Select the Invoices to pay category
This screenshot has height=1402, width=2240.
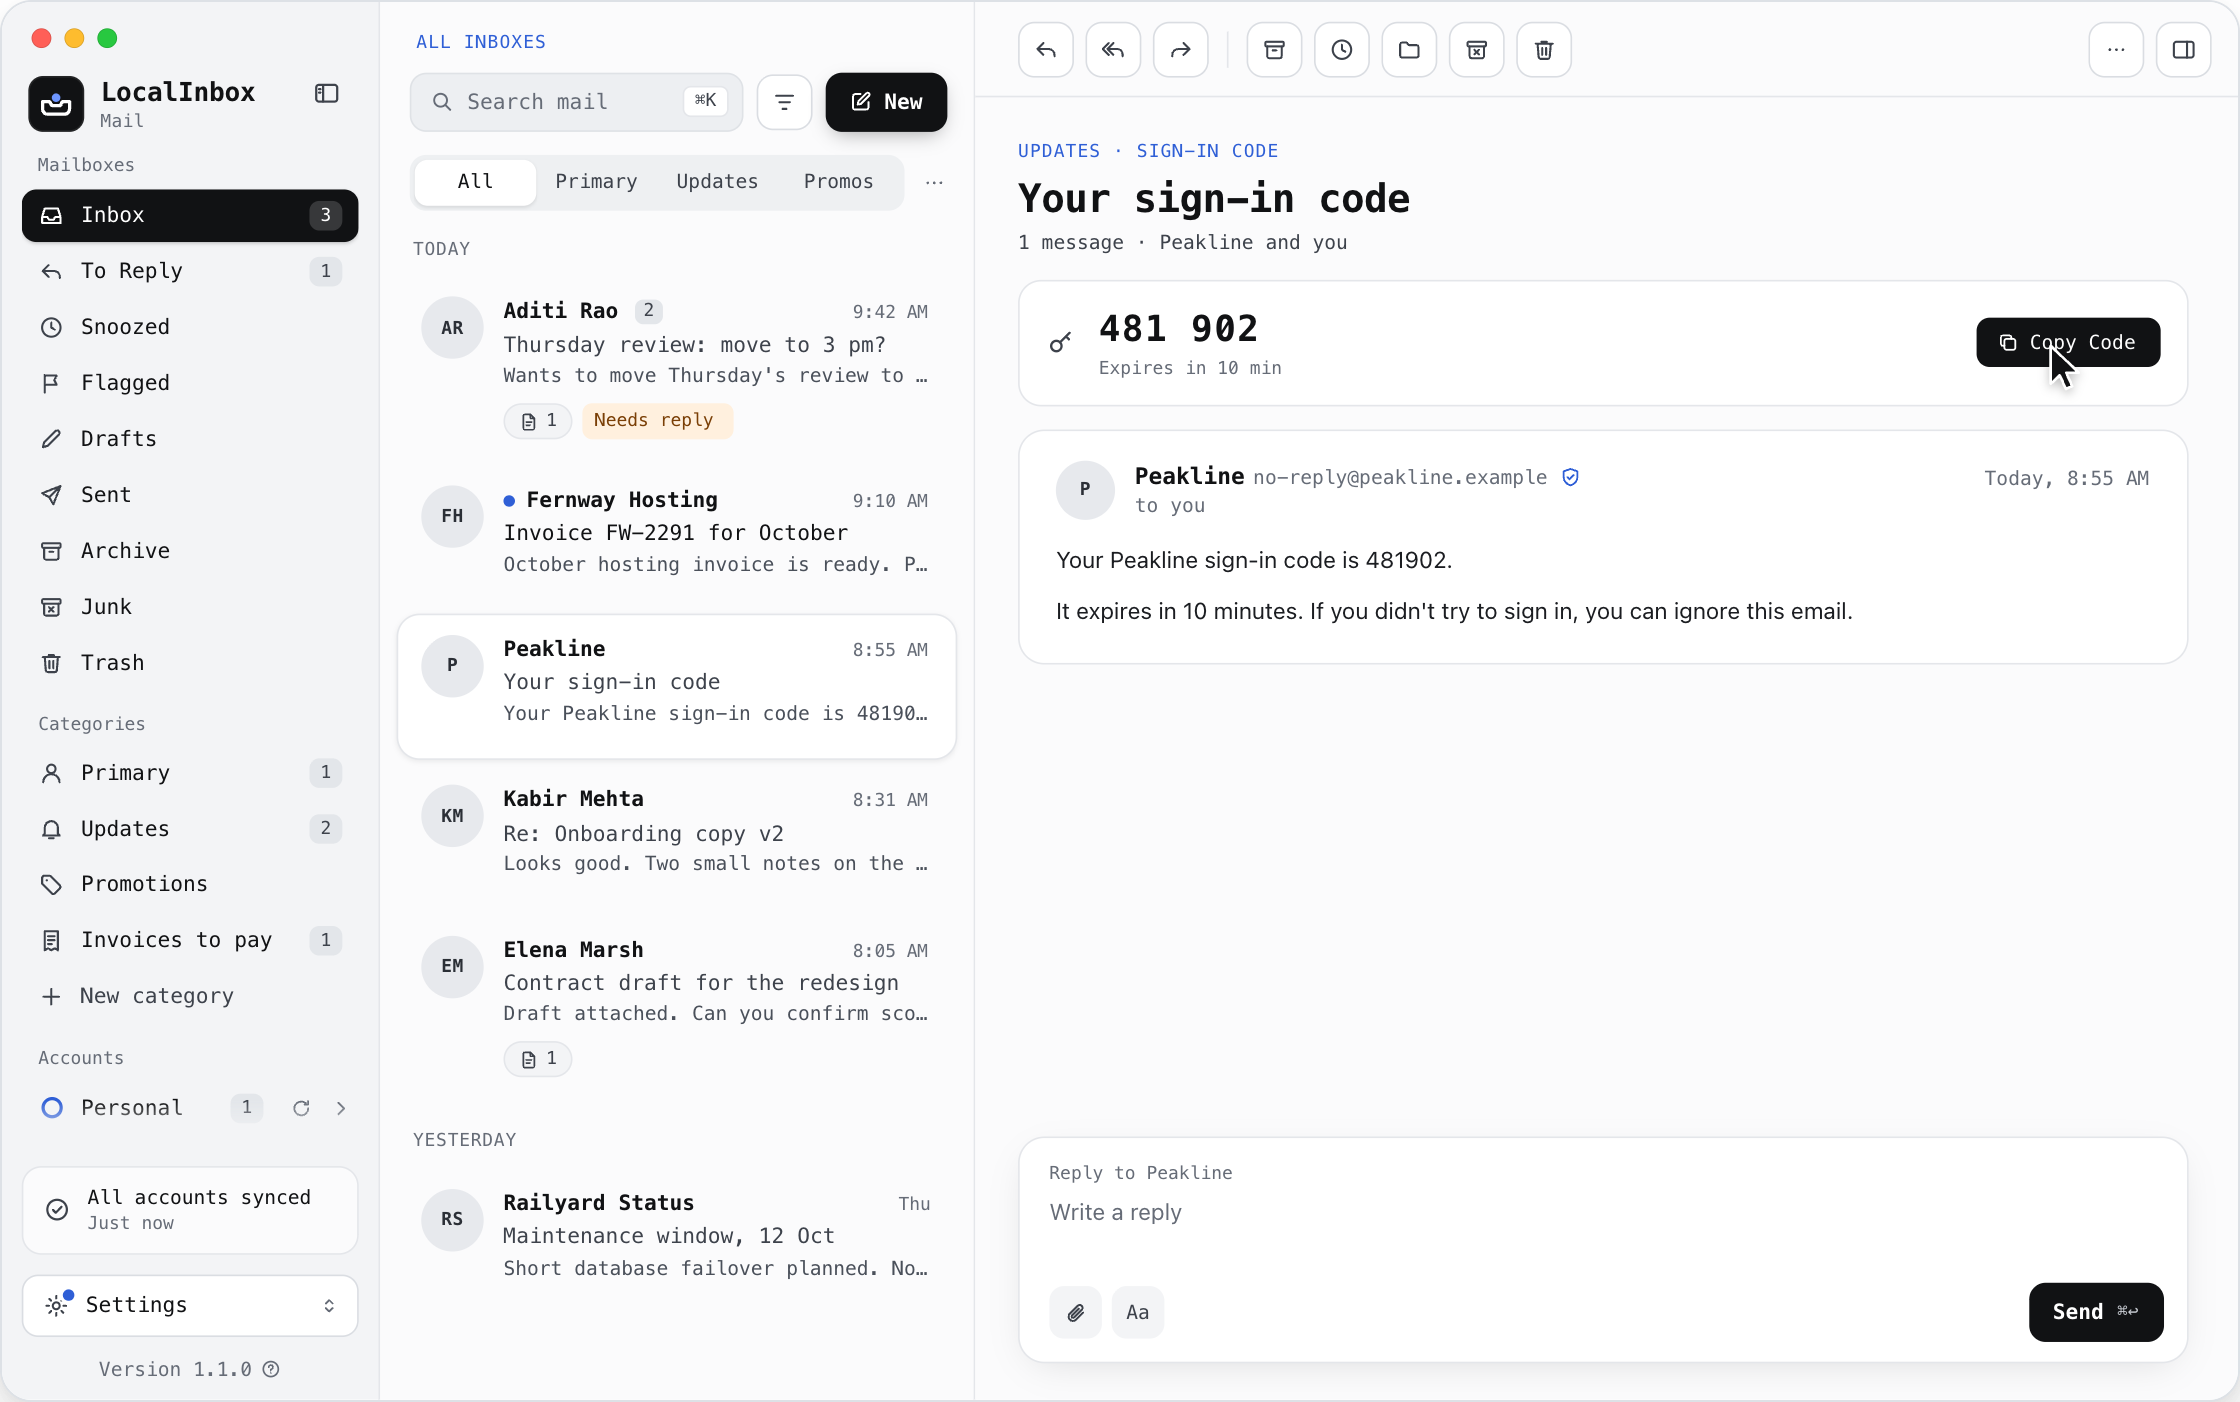190,940
